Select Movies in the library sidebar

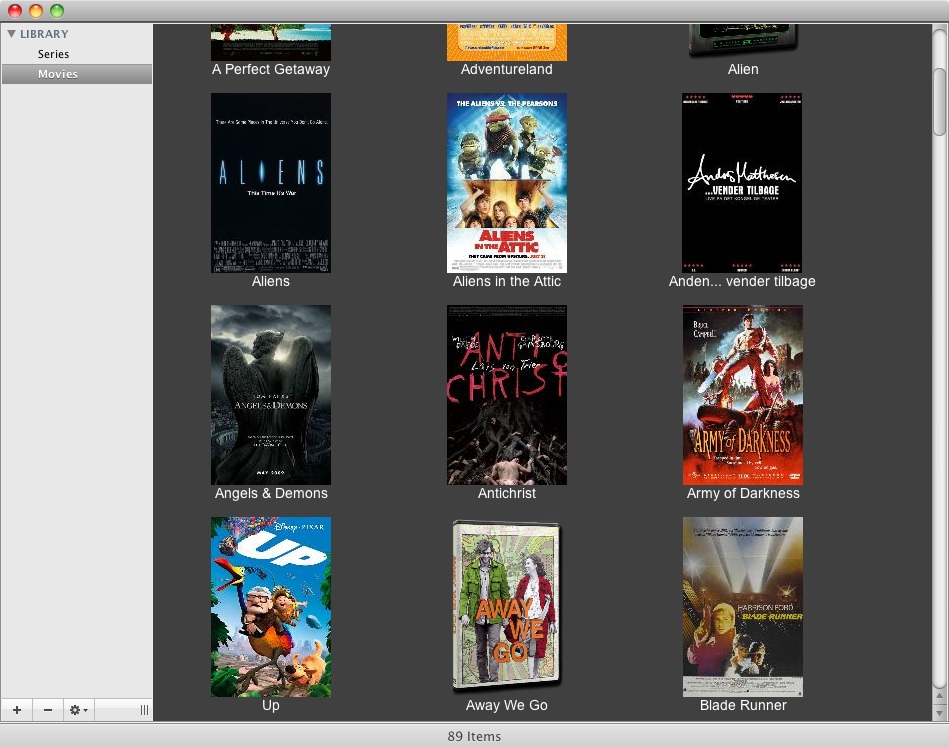click(58, 74)
